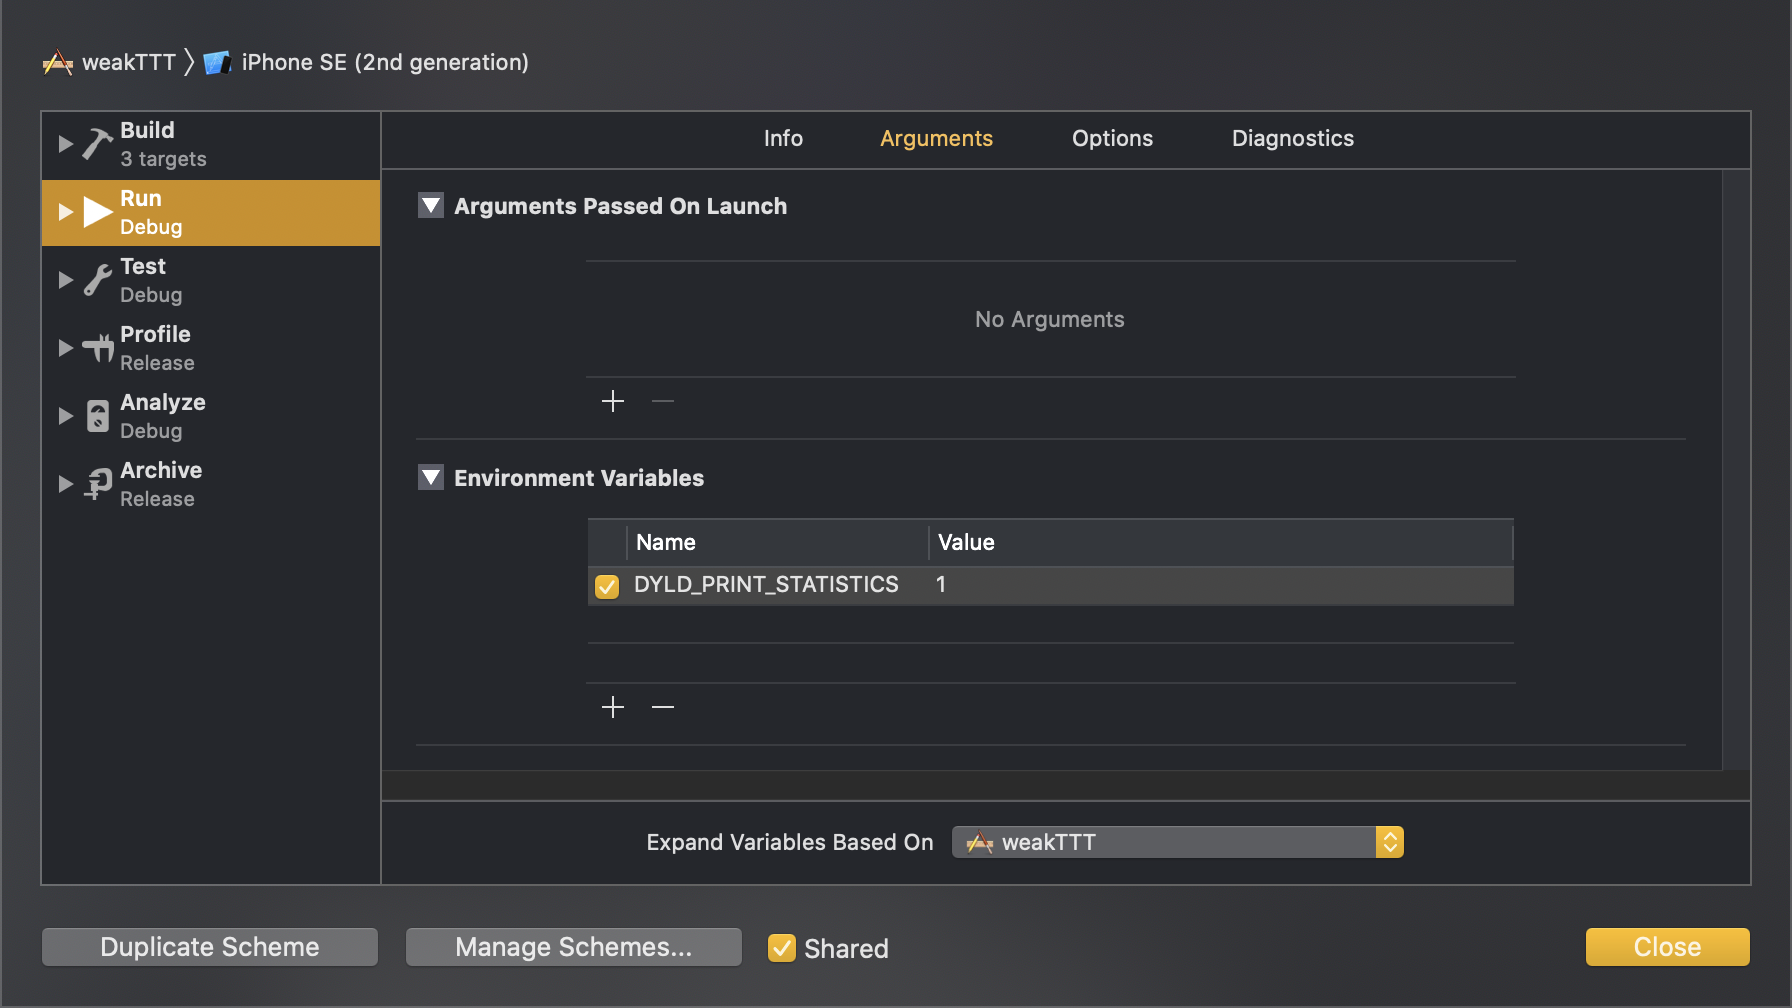Viewport: 1792px width, 1008px height.
Task: Open Expand Variables Based On dropdown
Action: tap(1178, 842)
